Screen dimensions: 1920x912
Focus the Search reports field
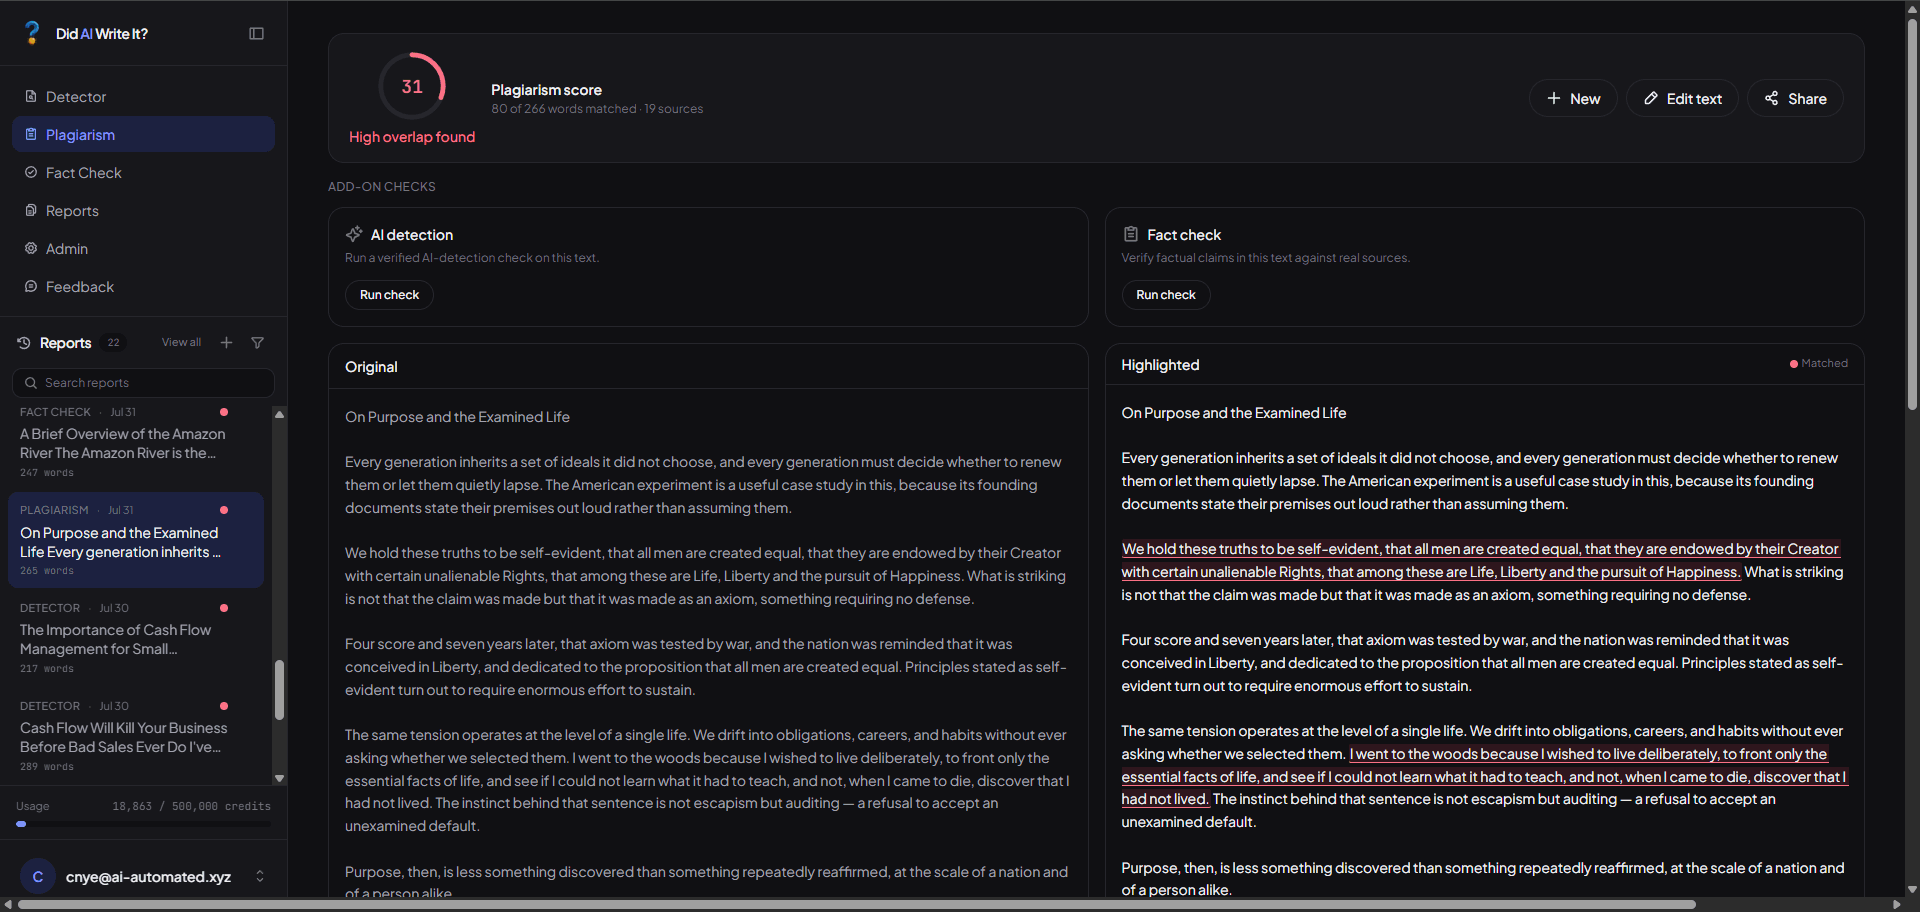pos(143,383)
